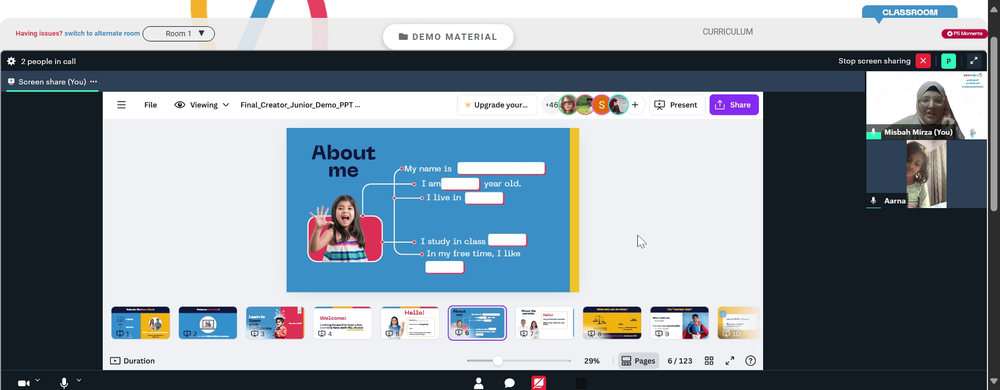Toggle the microphone icon
This screenshot has height=390, width=1000.
coord(64,383)
